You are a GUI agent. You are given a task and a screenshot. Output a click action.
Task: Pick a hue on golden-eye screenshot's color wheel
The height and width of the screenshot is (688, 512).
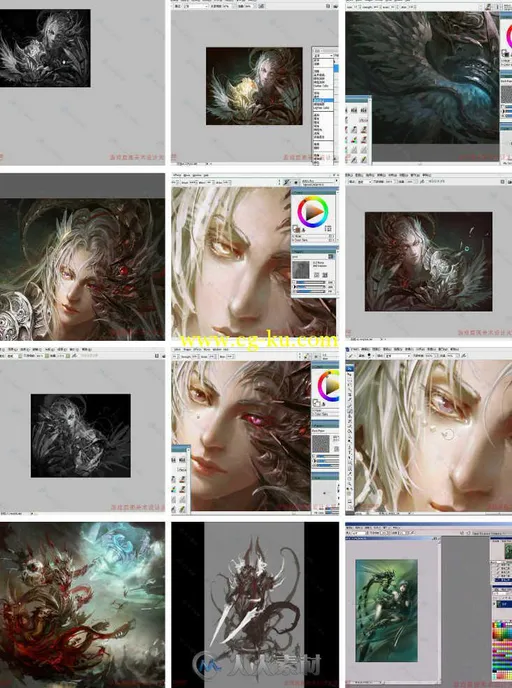point(313,212)
